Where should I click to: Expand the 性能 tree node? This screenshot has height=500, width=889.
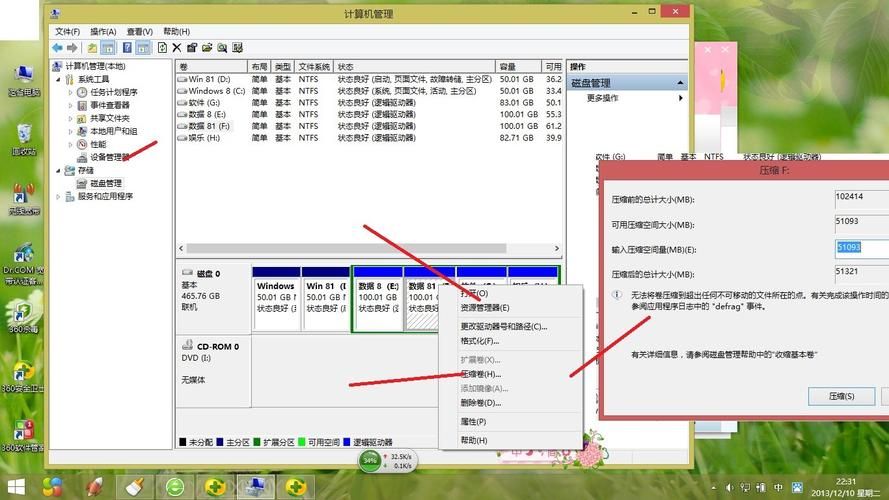pos(71,145)
